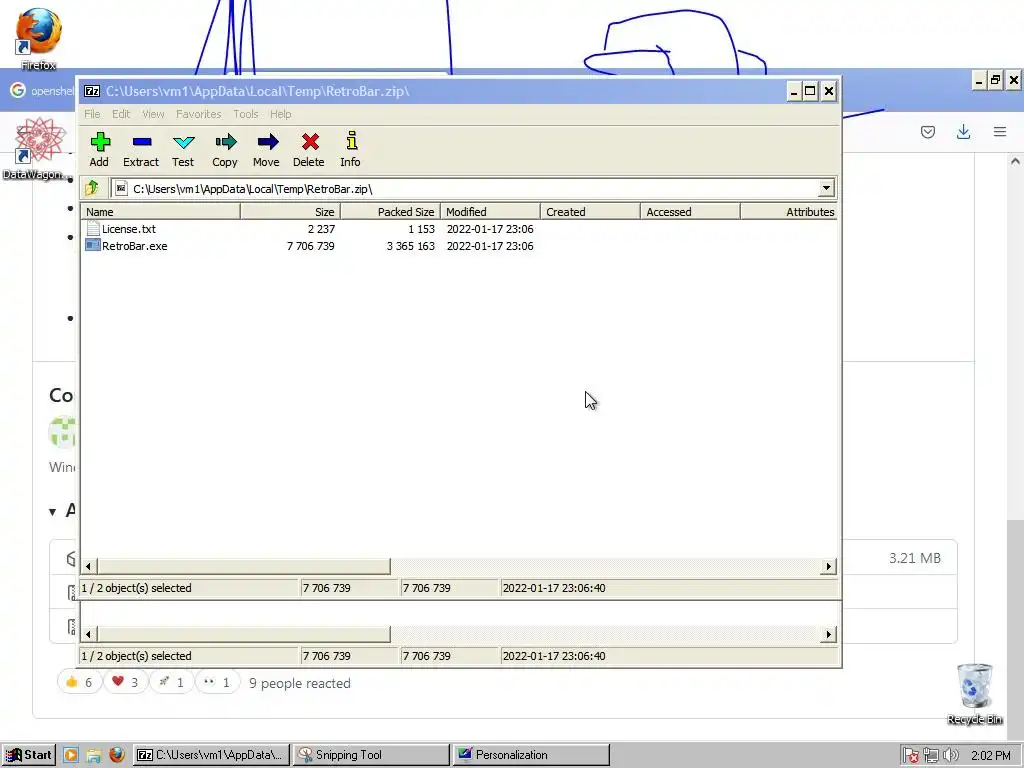Viewport: 1024px width, 768px height.
Task: Open the Firefox hamburger menu
Action: point(1000,132)
